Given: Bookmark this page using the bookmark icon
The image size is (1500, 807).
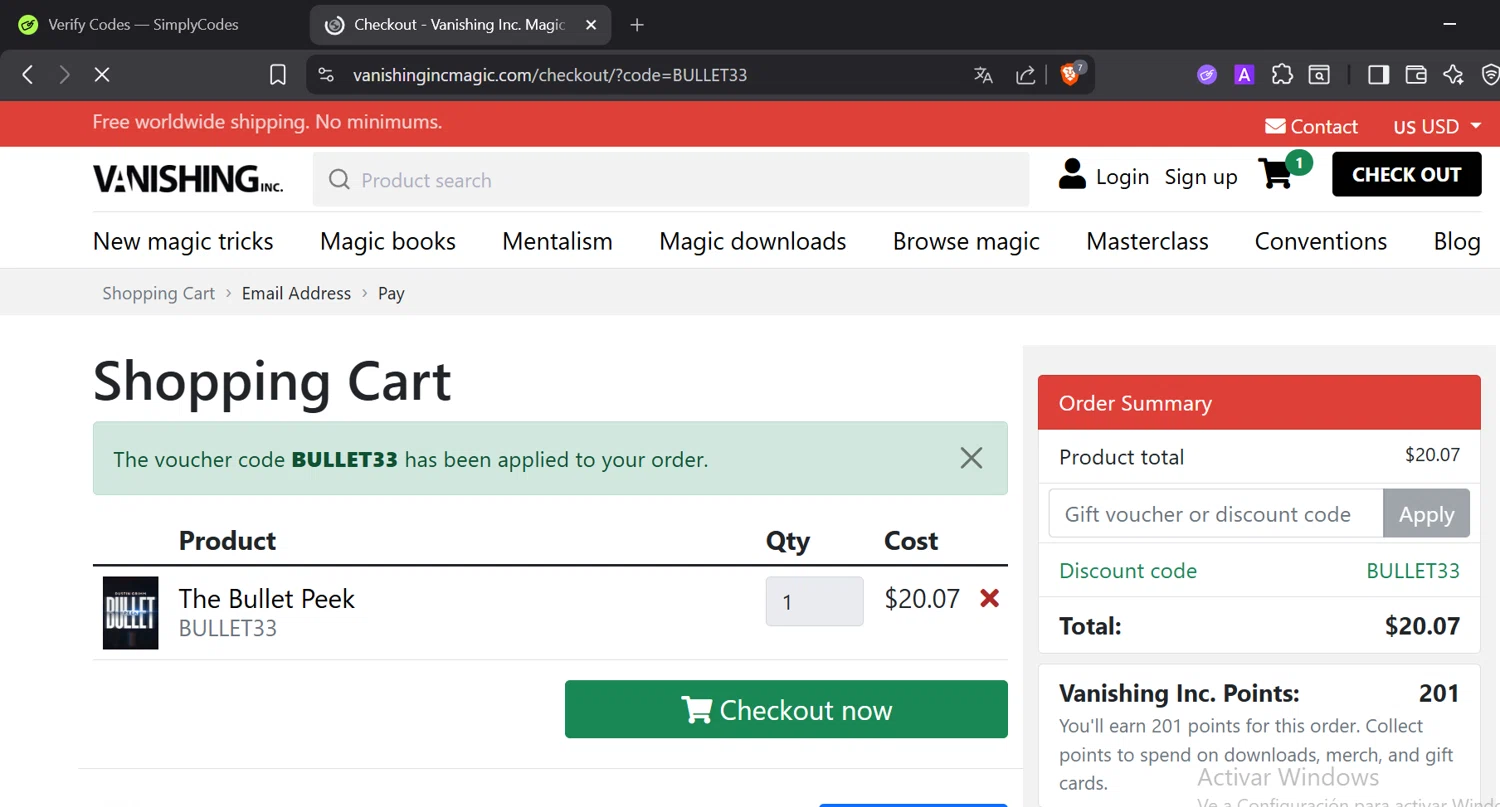Looking at the screenshot, I should point(278,75).
